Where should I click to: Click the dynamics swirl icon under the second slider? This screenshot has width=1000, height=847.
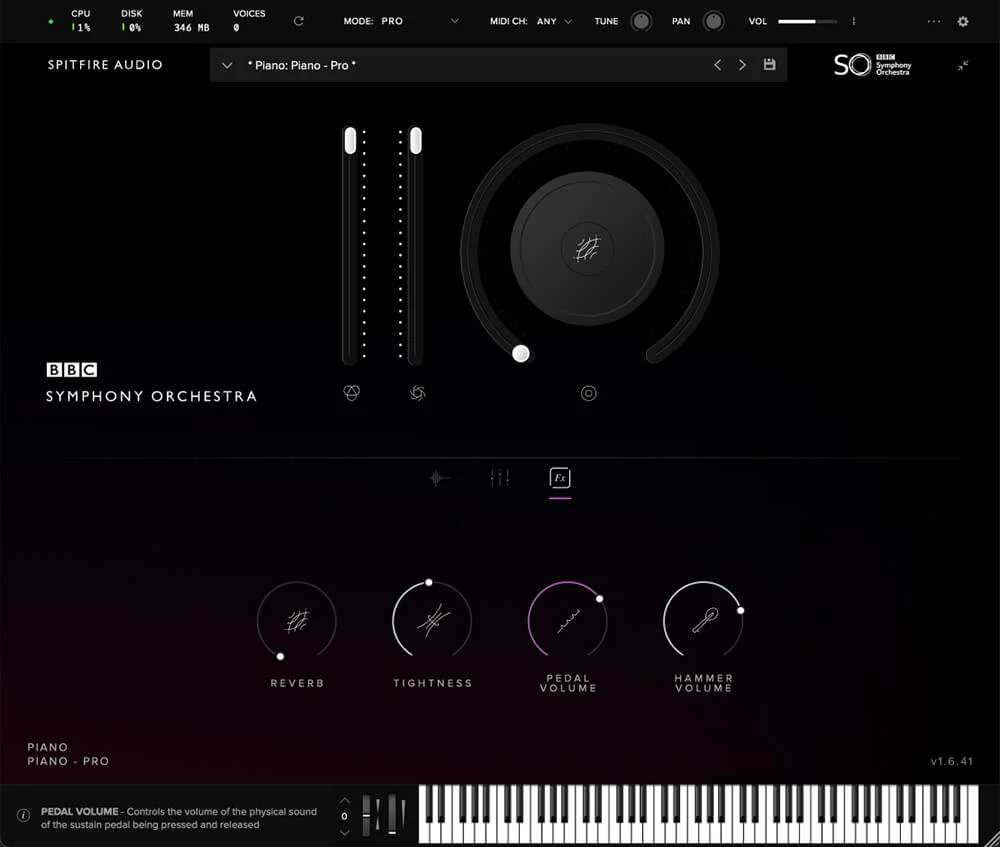click(417, 393)
